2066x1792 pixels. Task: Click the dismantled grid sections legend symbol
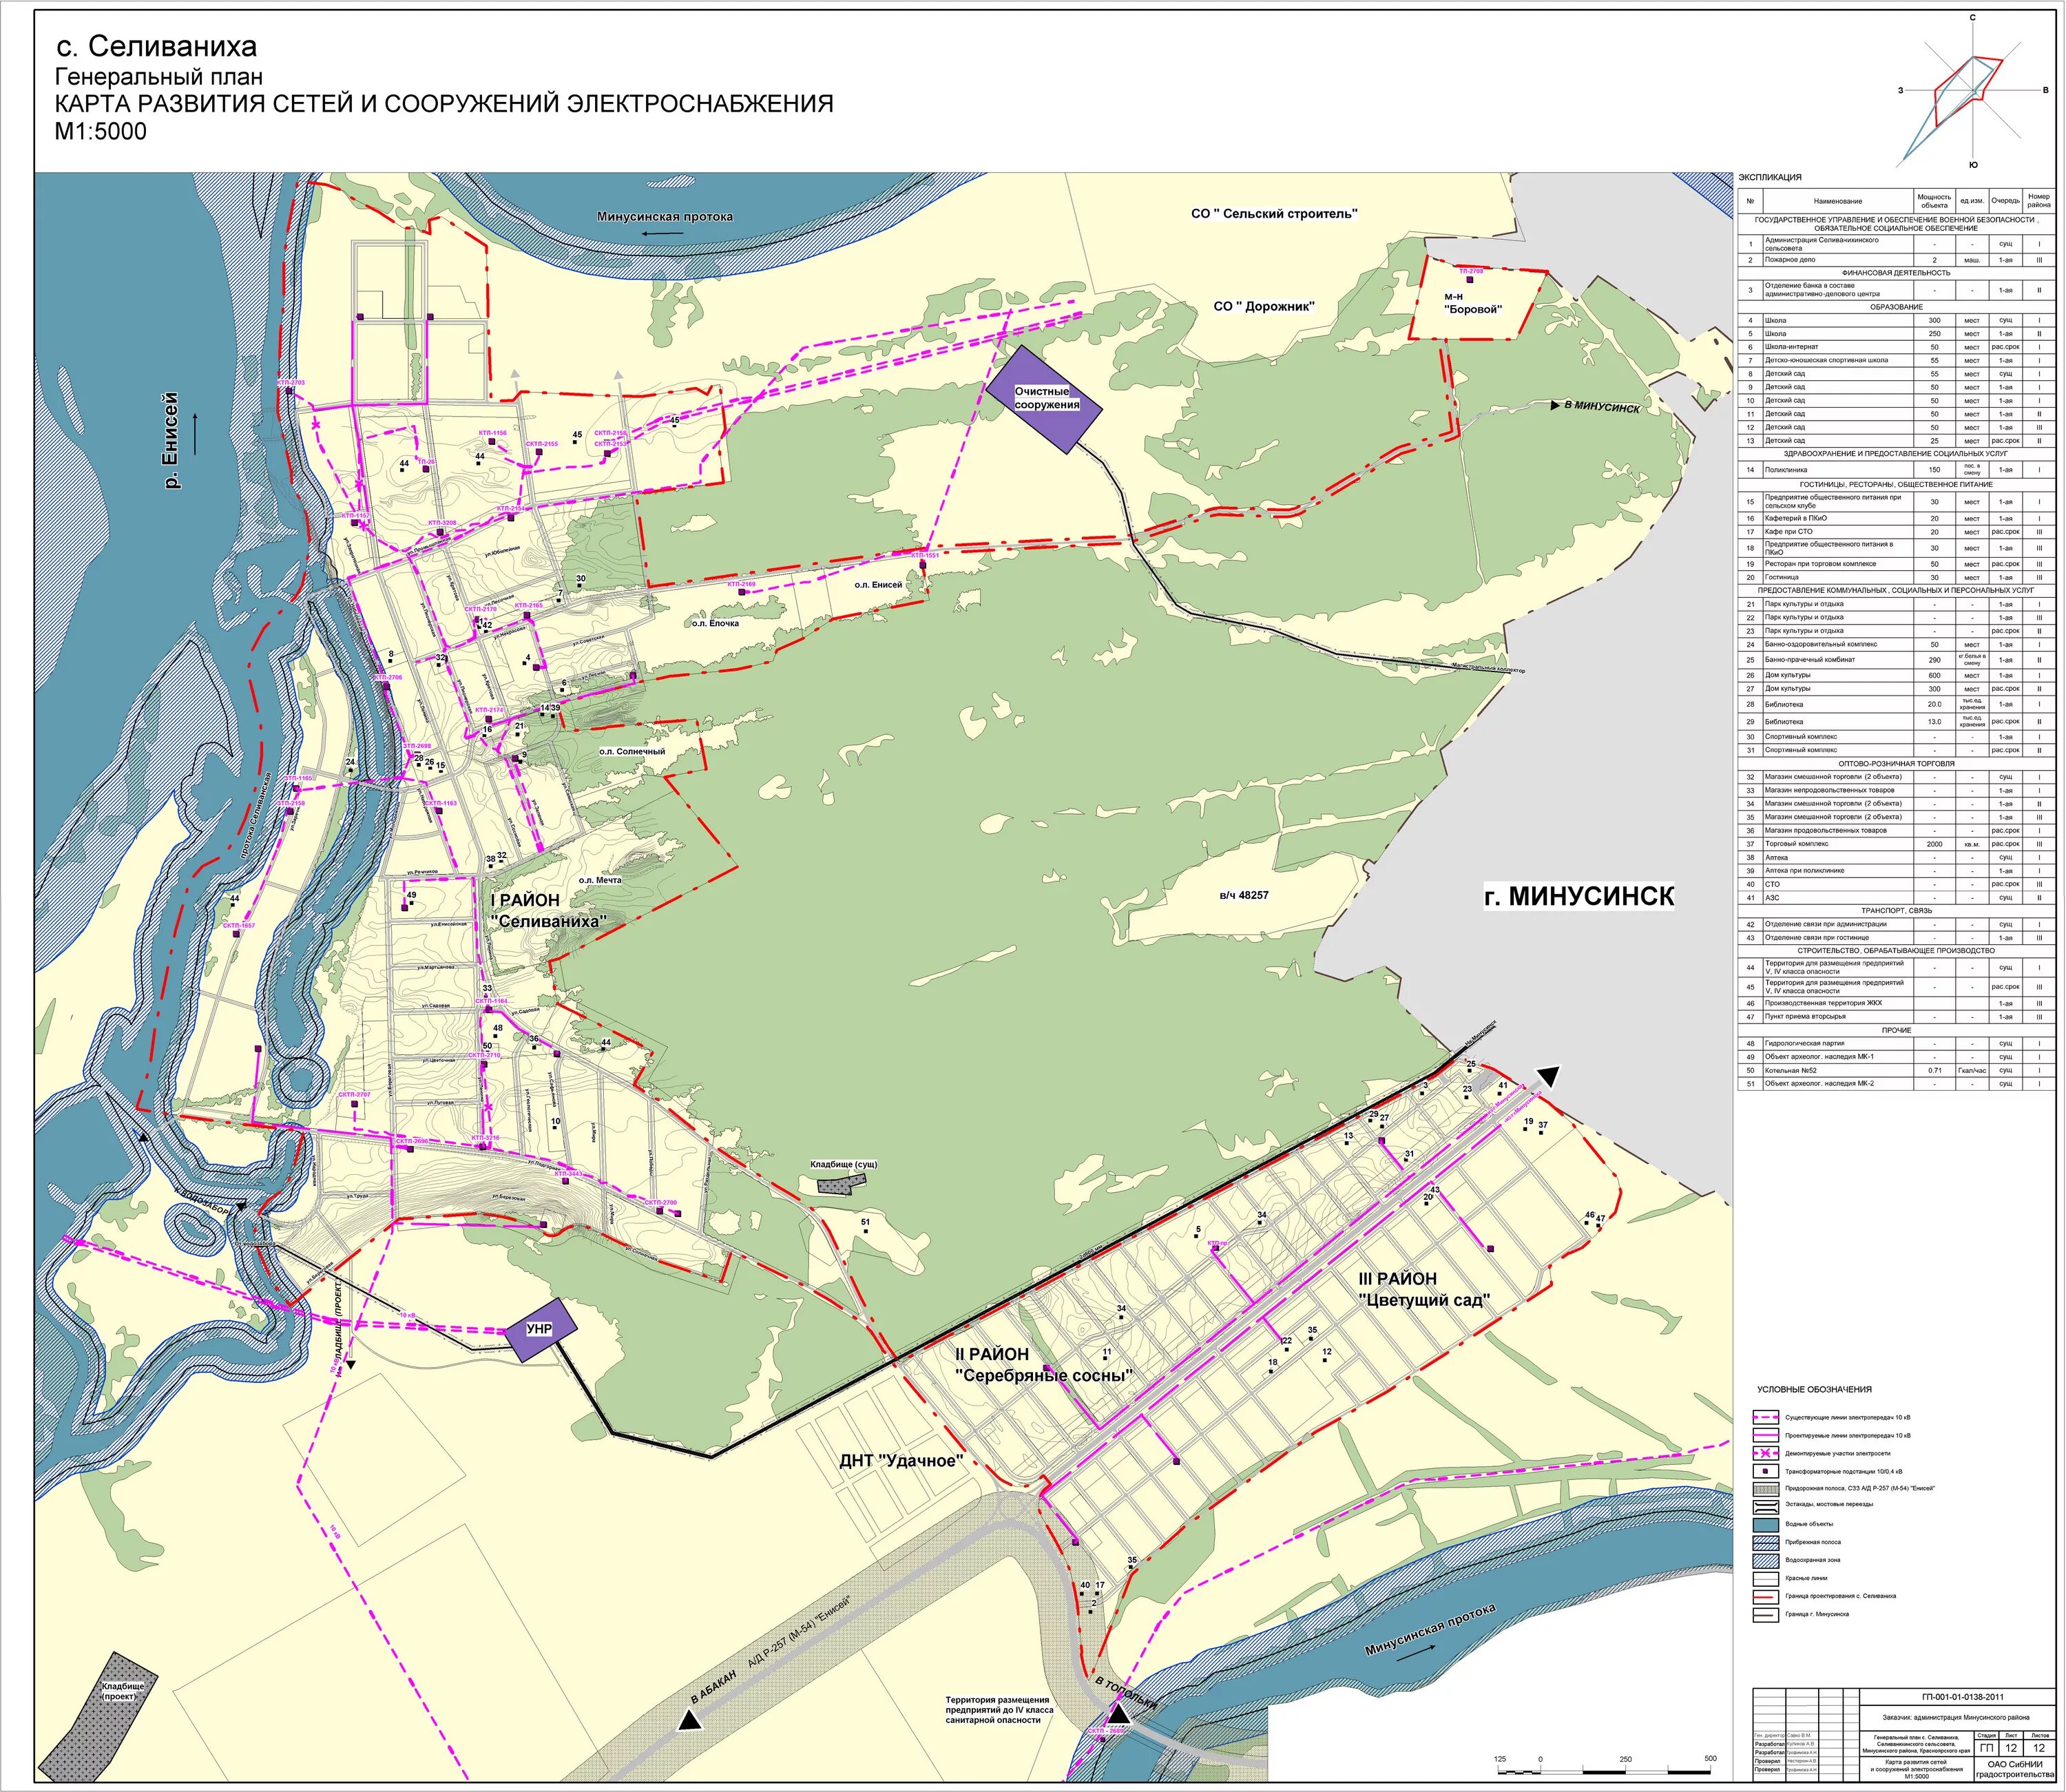tap(1767, 1453)
